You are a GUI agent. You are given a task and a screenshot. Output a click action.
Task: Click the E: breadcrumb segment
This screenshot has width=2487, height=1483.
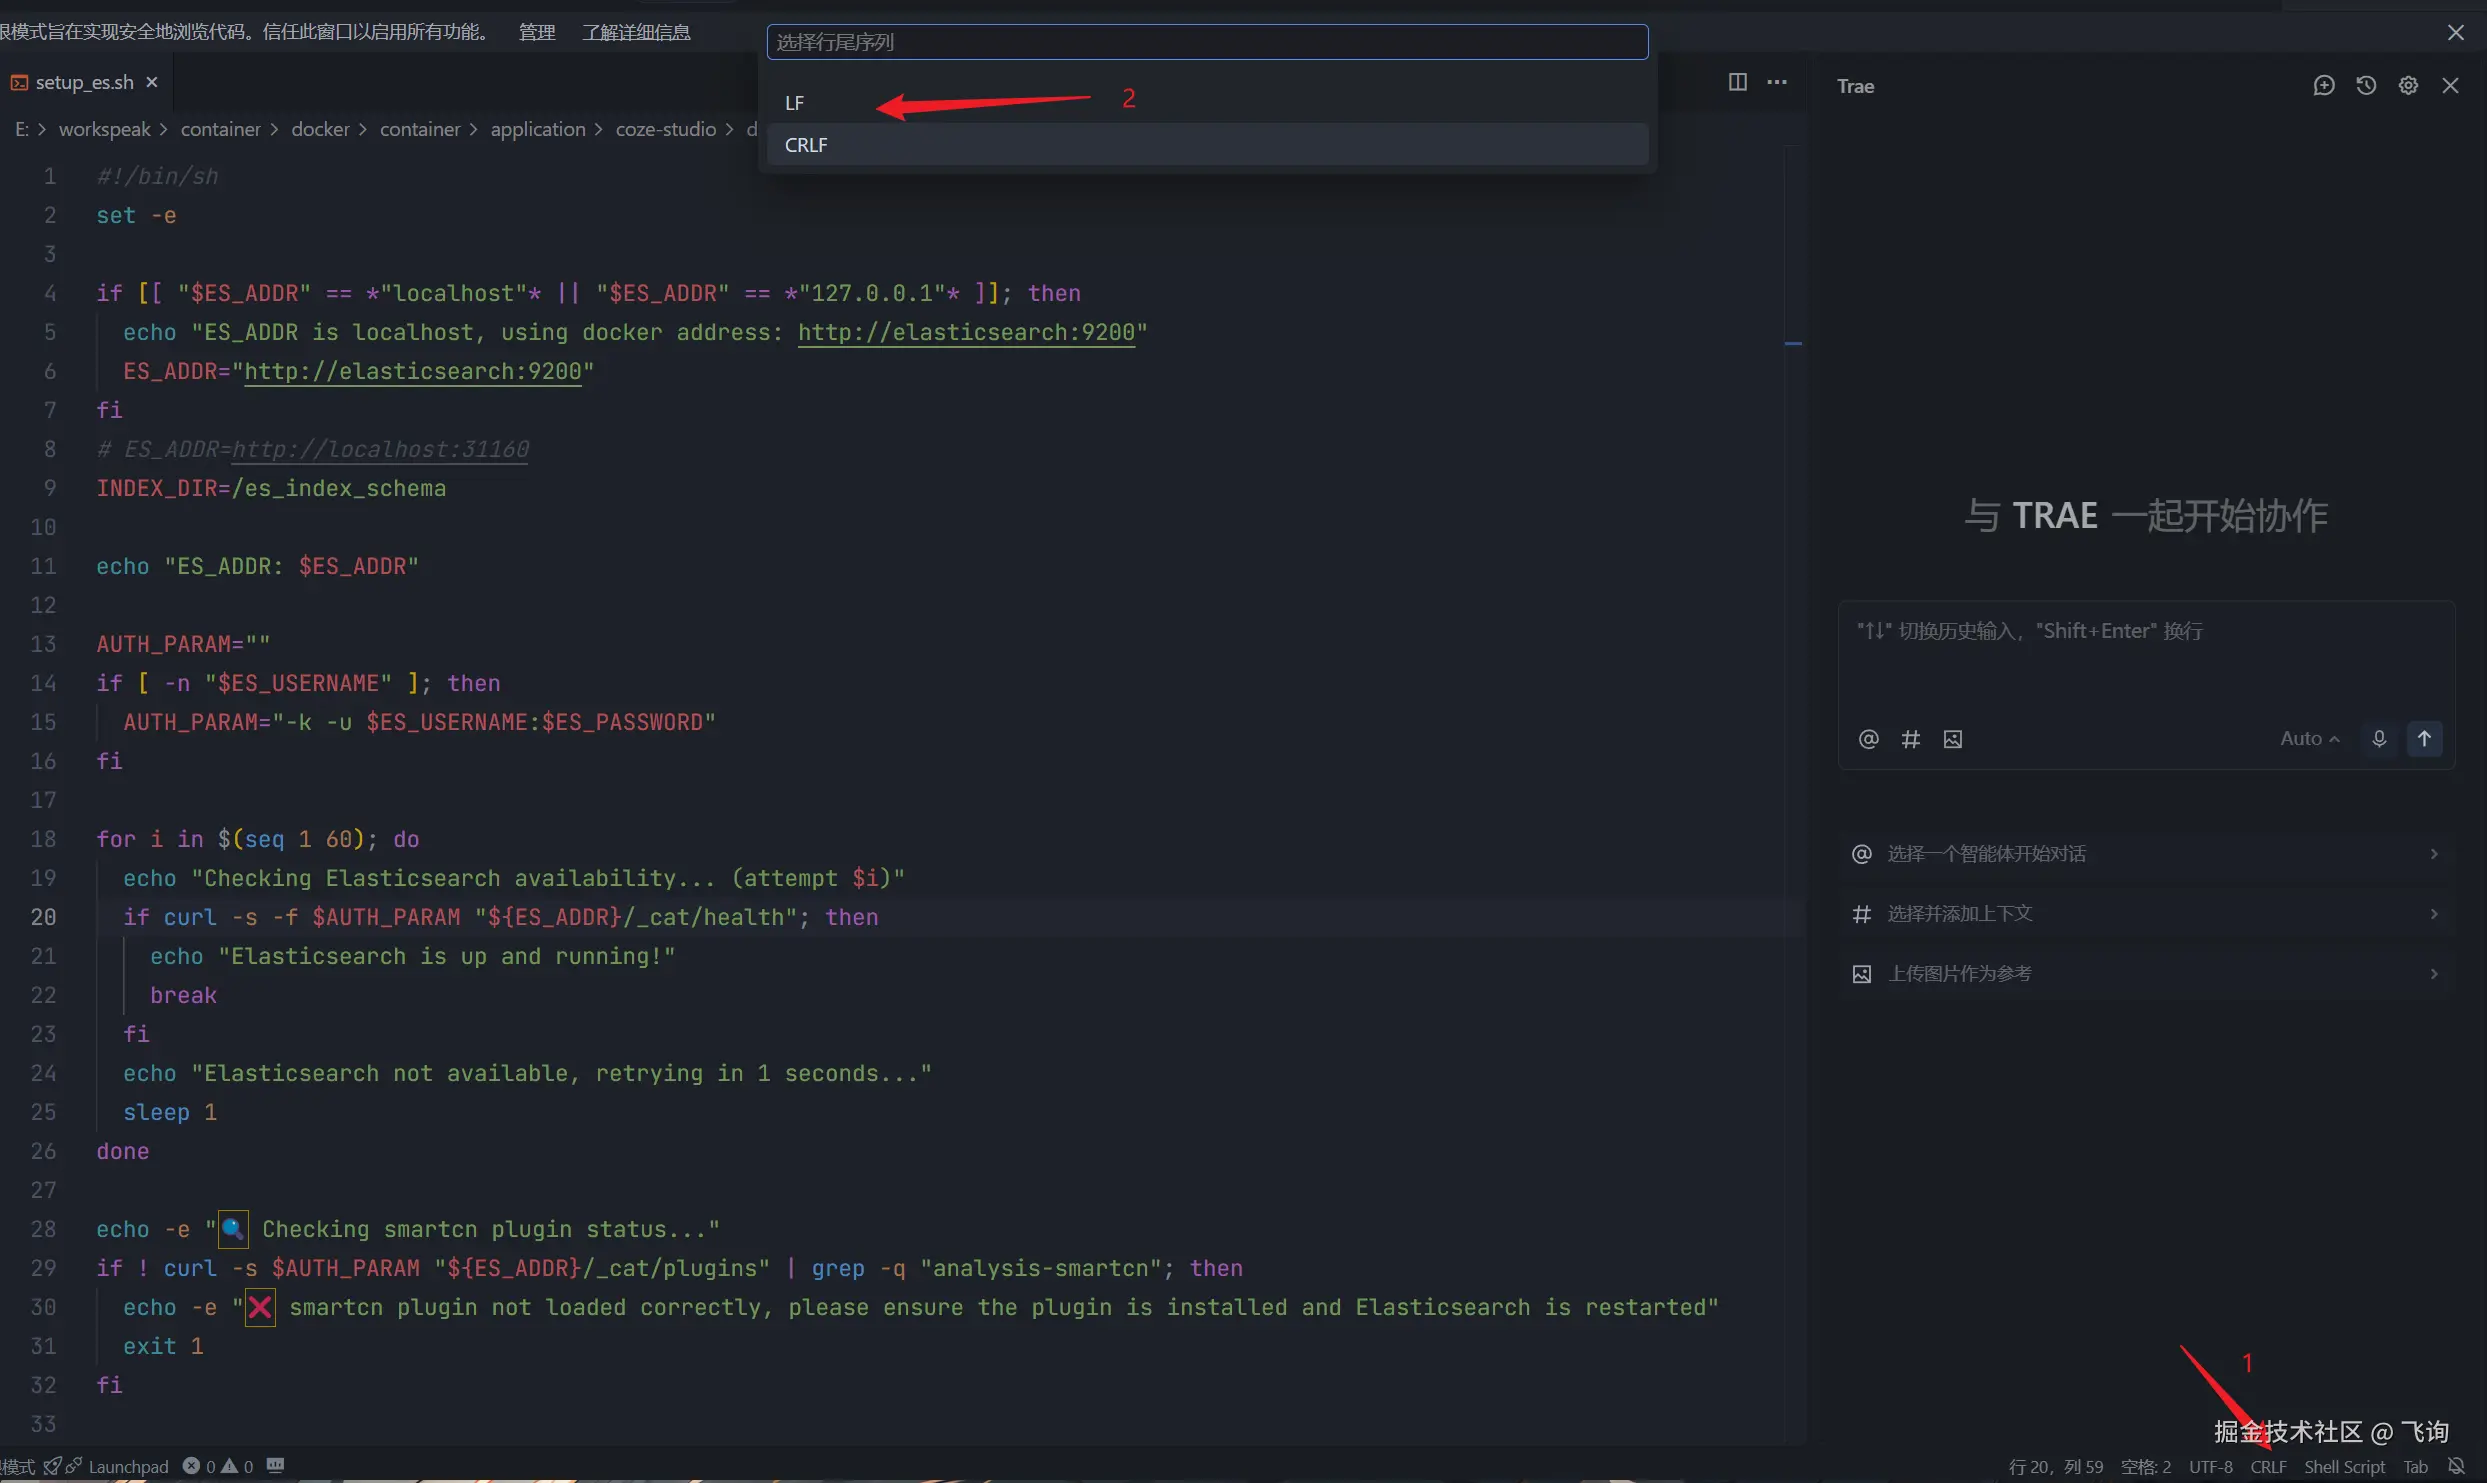tap(22, 129)
